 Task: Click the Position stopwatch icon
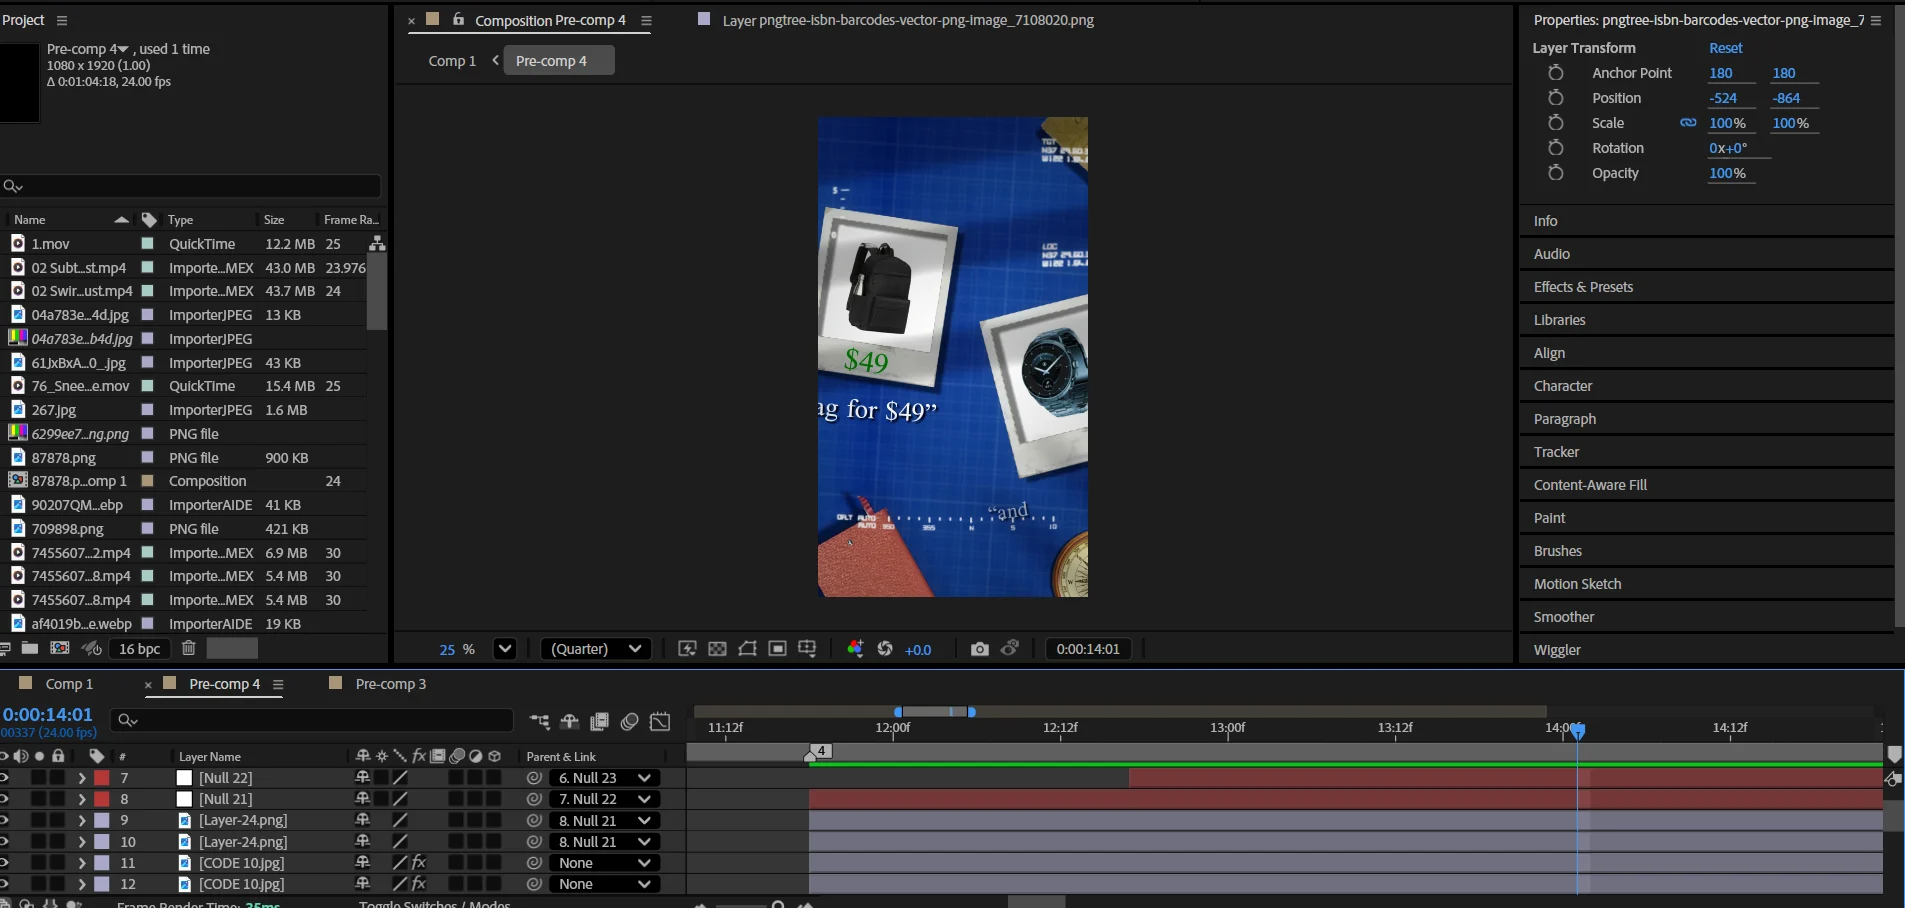(1555, 98)
